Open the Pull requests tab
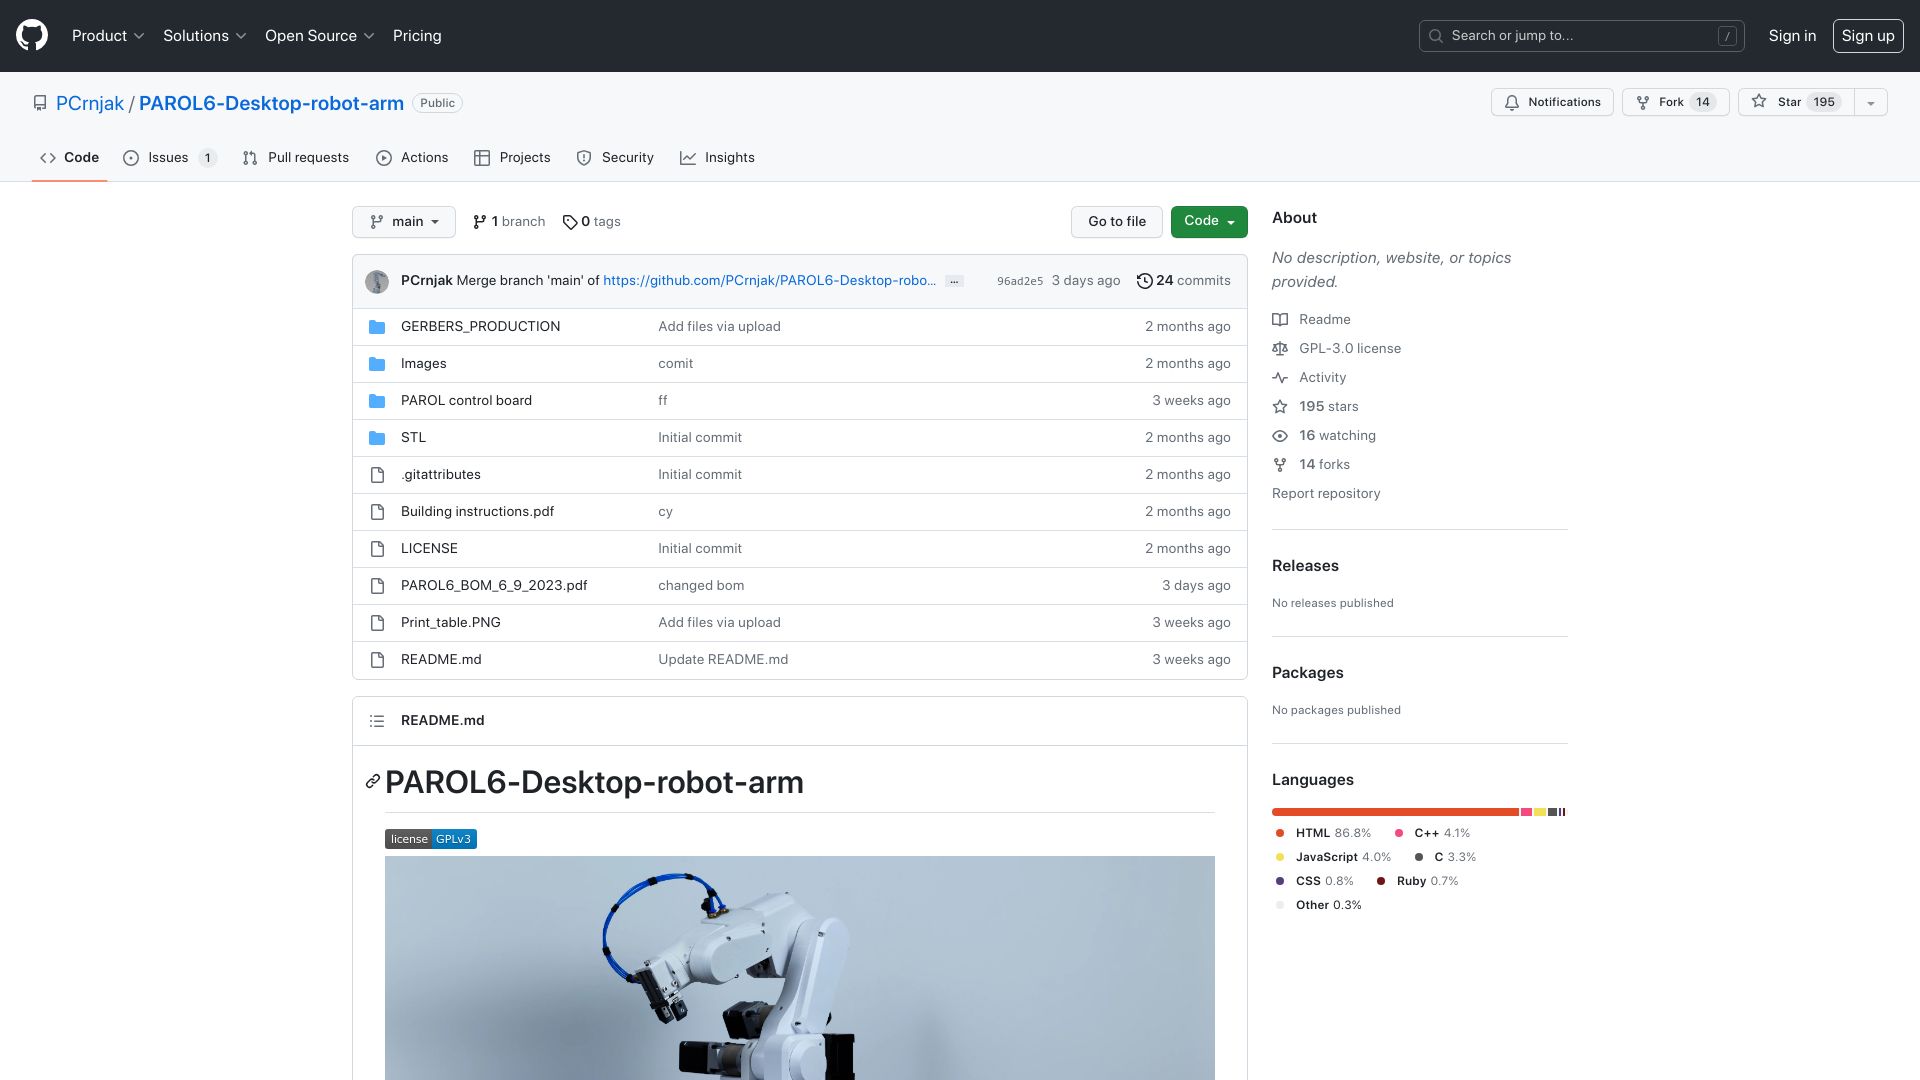The width and height of the screenshot is (1920, 1080). (295, 158)
